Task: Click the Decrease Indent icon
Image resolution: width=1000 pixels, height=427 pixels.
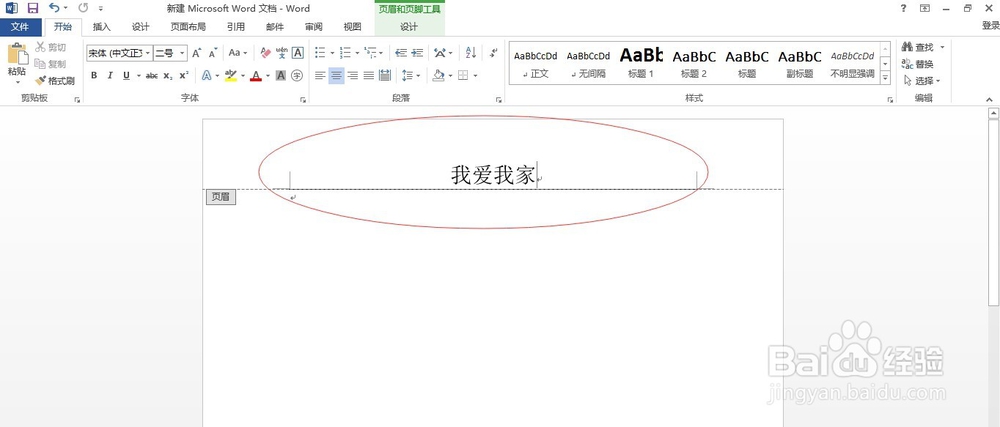Action: point(401,53)
